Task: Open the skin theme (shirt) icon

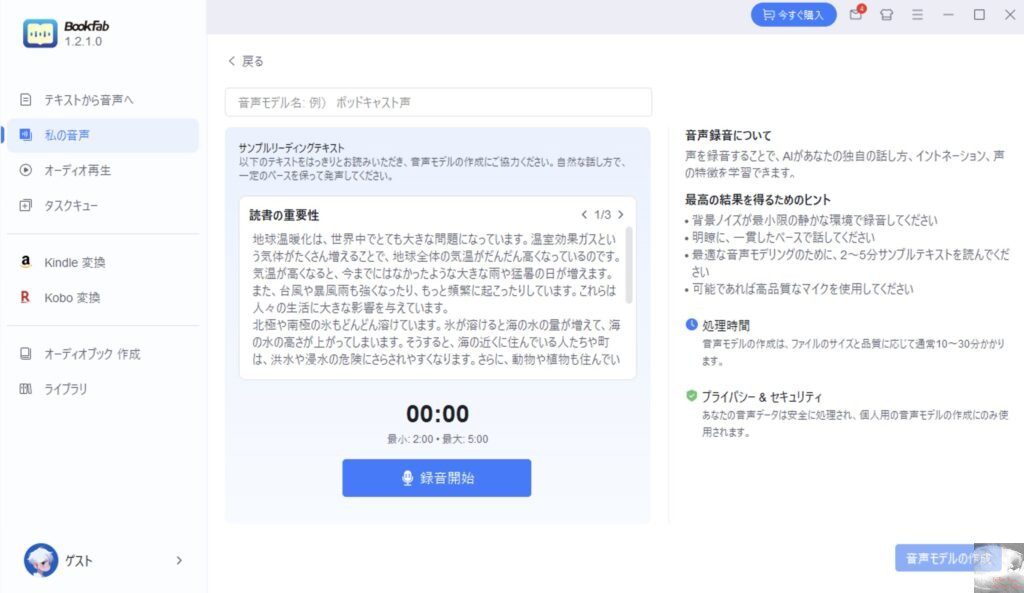Action: (x=886, y=15)
